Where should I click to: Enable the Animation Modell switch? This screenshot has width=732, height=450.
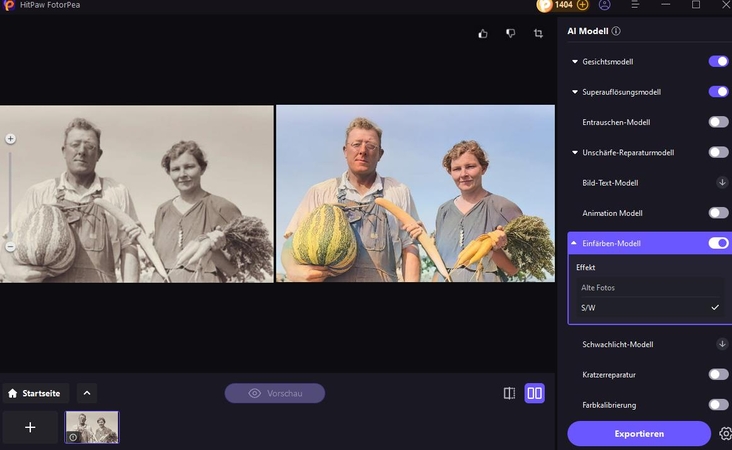tap(718, 213)
